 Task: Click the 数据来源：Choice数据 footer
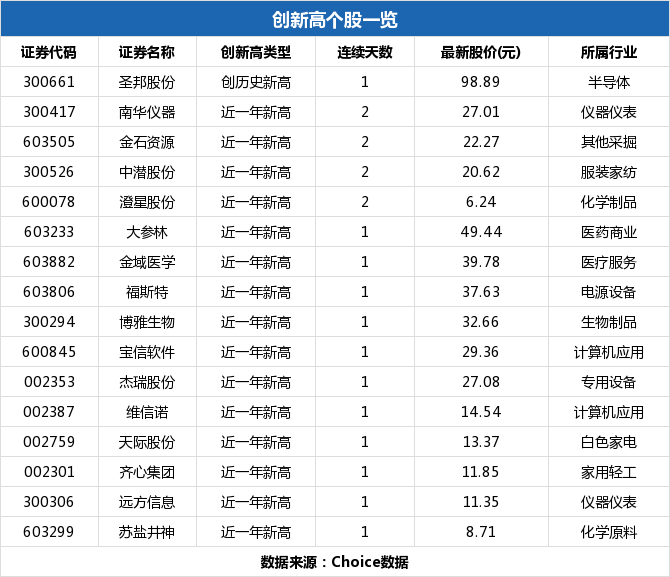tap(335, 562)
